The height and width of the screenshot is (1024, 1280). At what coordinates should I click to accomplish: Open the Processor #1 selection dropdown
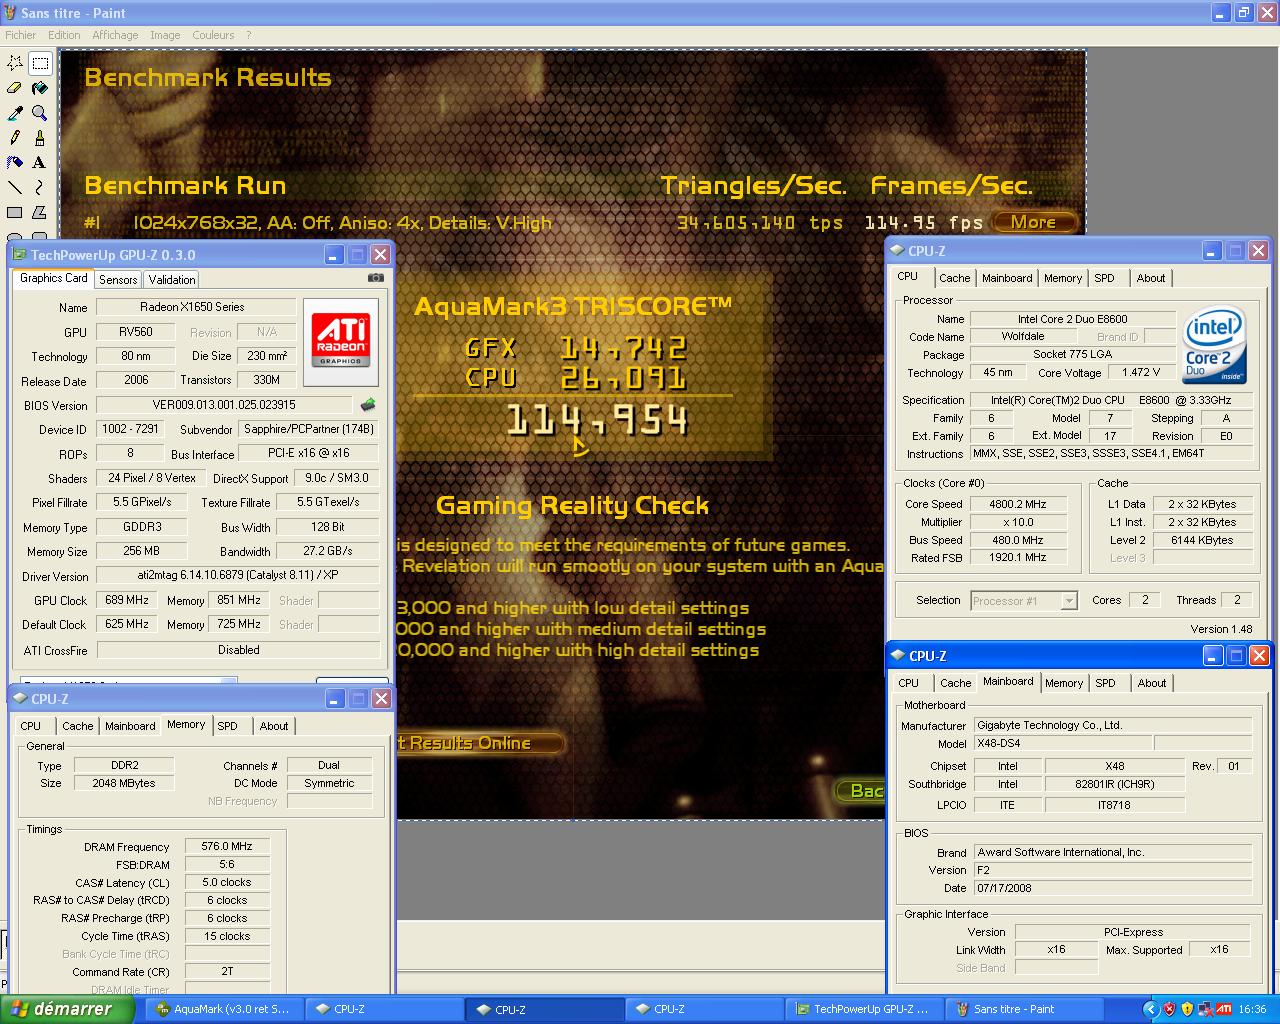(x=1069, y=601)
